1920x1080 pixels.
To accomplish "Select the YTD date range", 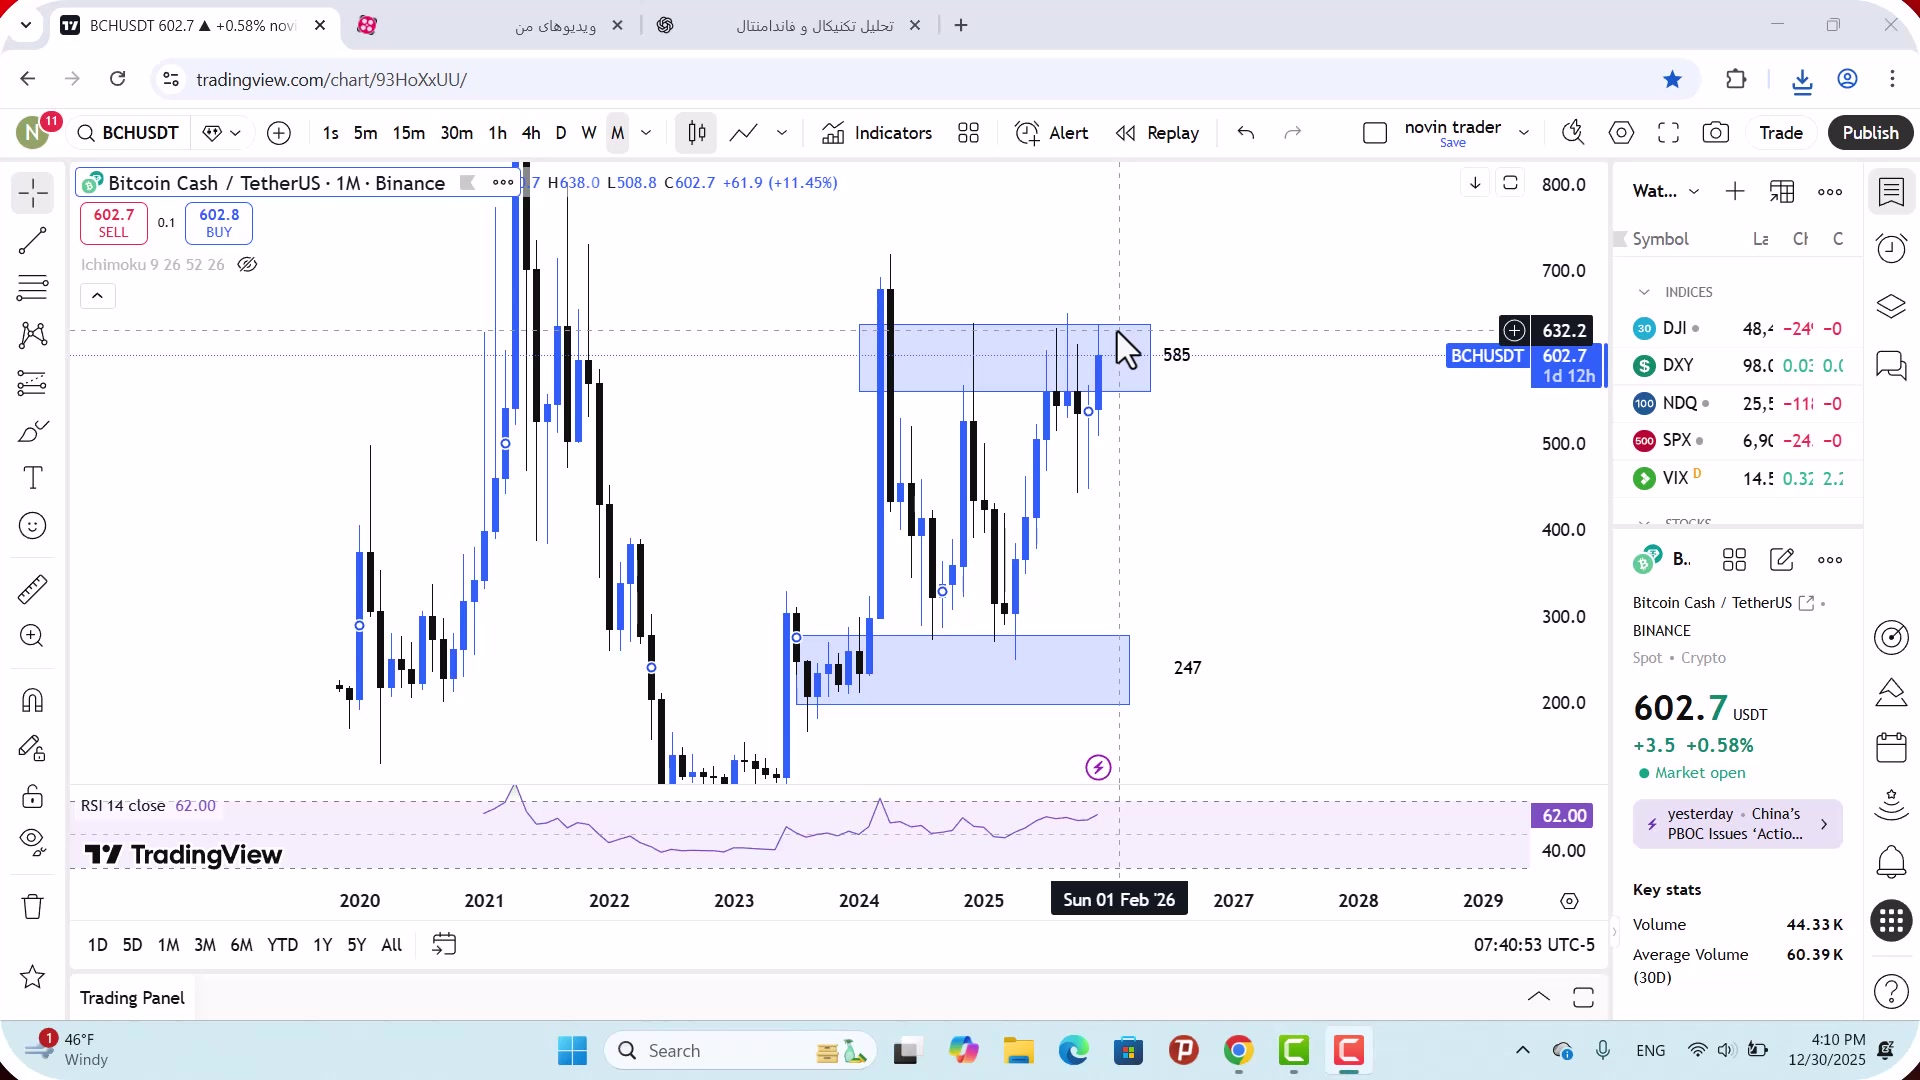I will pos(282,945).
